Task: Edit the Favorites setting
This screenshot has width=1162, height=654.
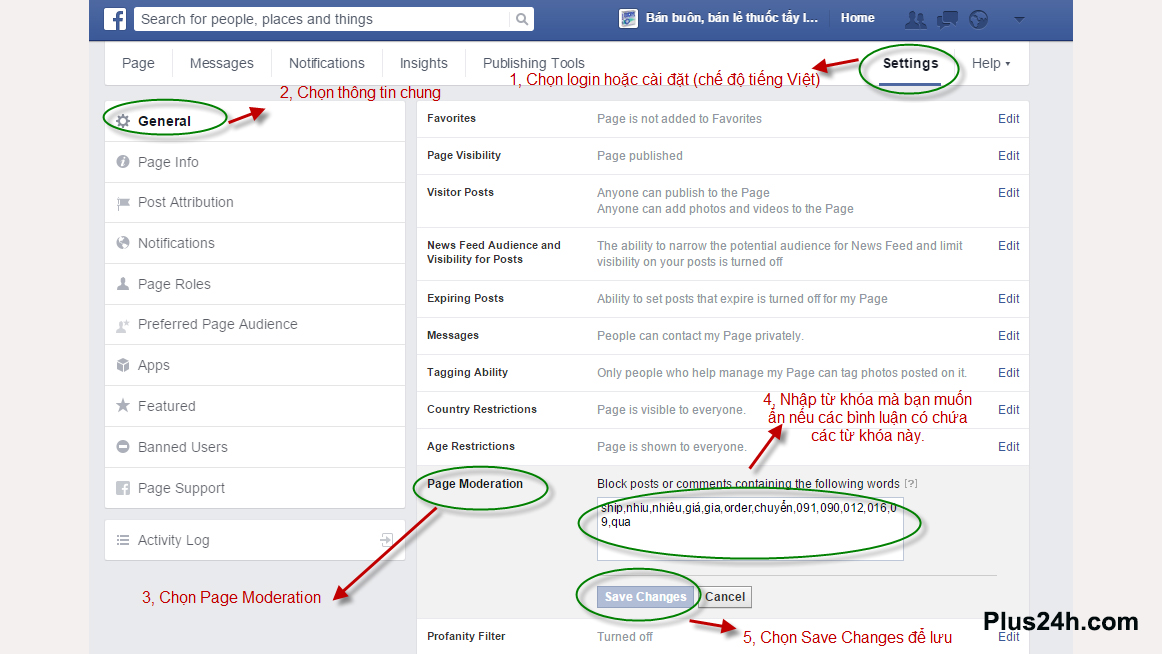Action: 1008,119
